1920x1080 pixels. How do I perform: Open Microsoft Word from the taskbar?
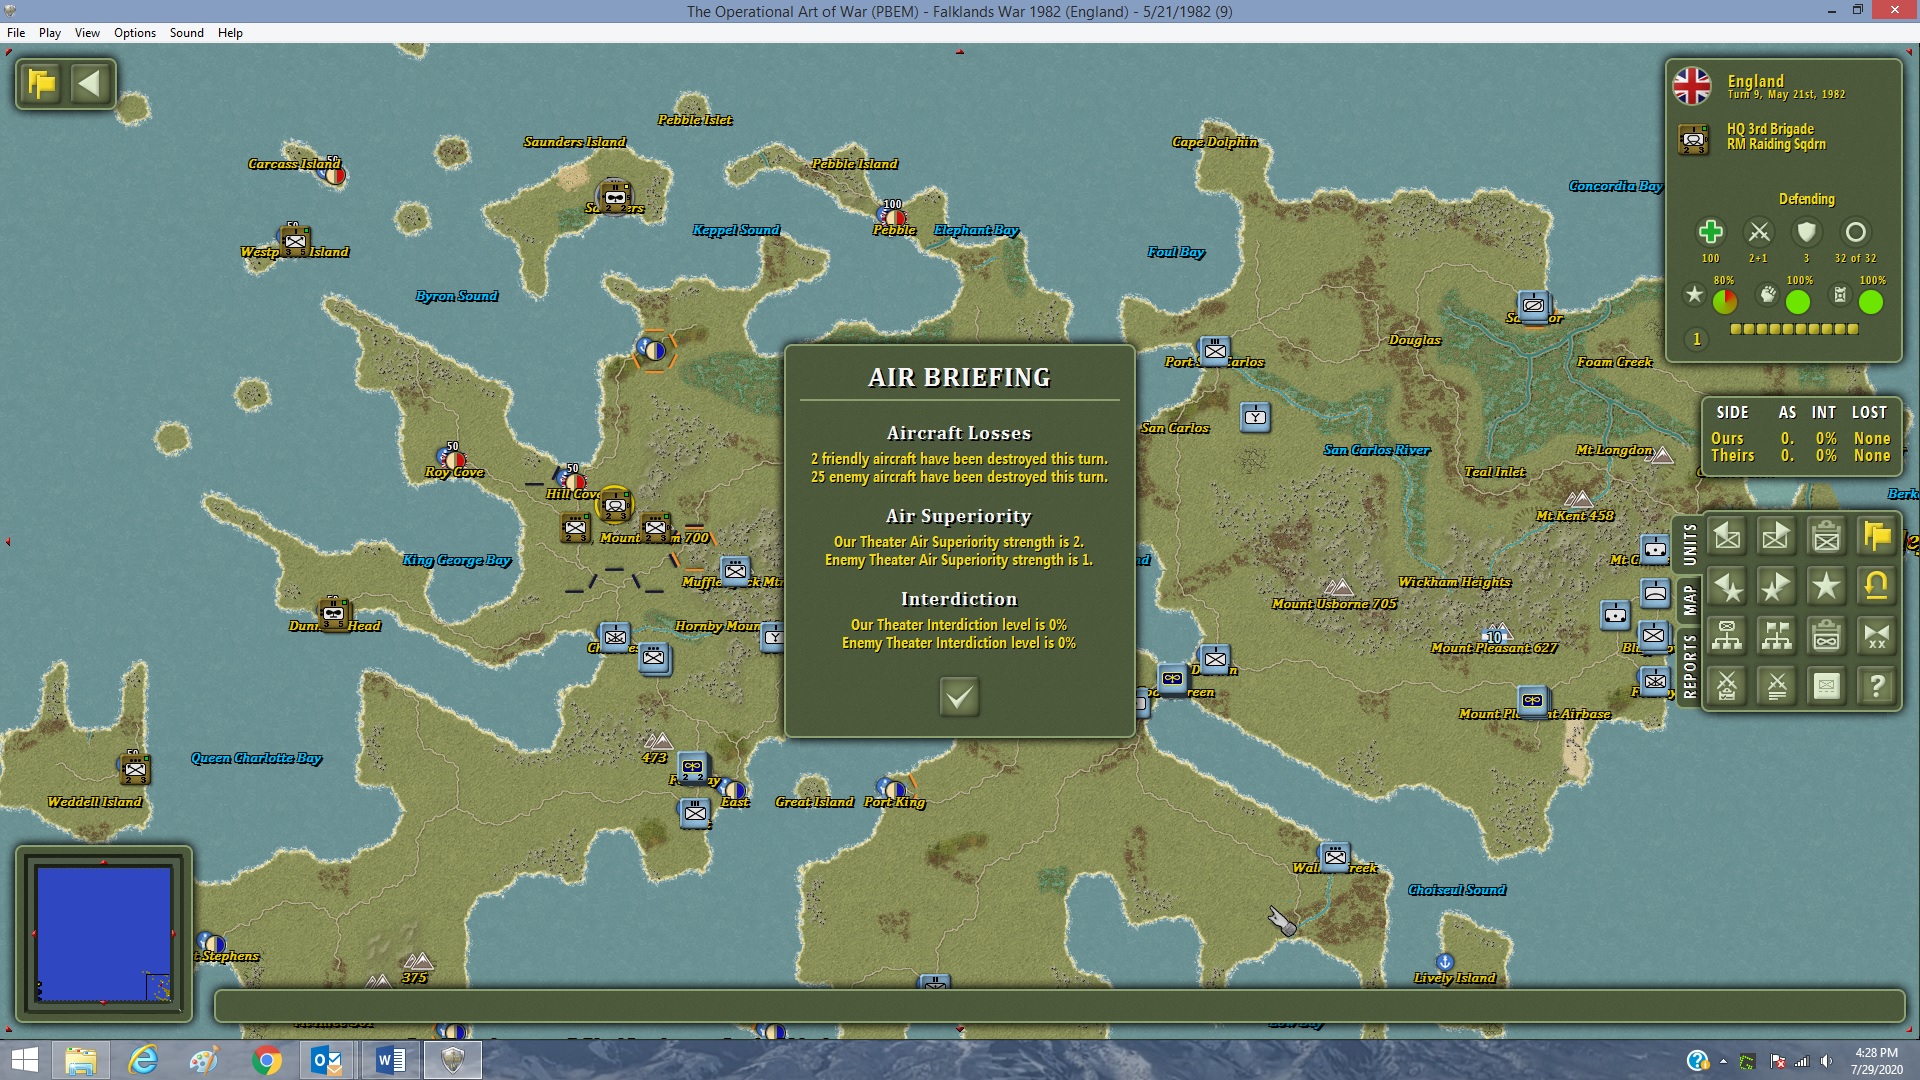coord(390,1060)
